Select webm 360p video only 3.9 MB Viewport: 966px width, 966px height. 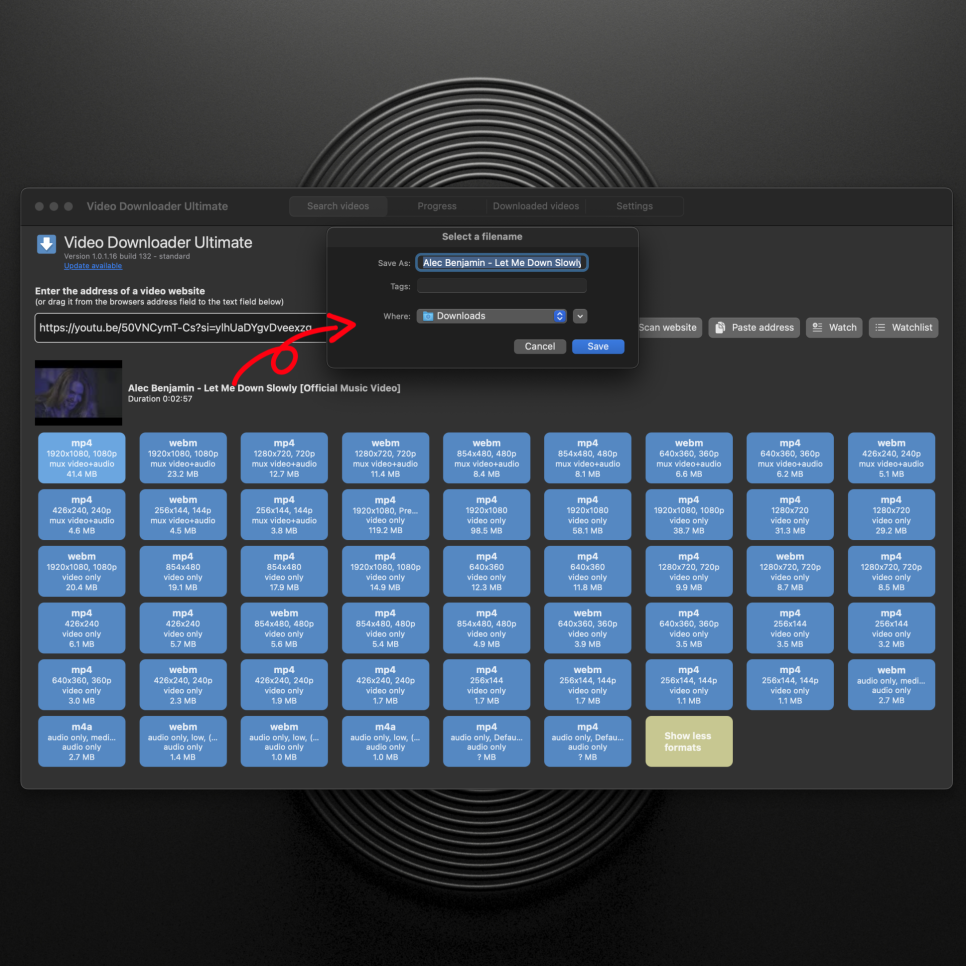point(587,628)
